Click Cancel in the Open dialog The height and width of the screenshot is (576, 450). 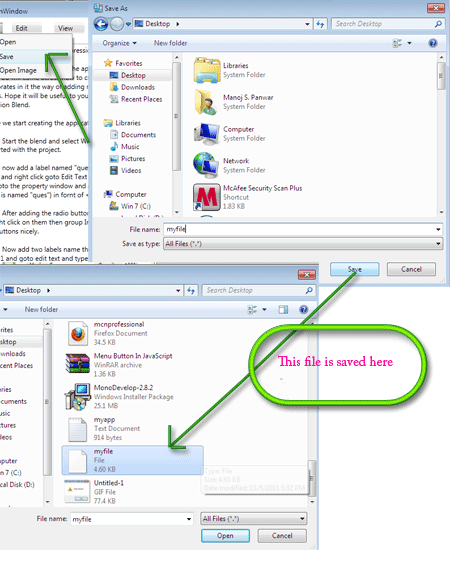[x=282, y=536]
